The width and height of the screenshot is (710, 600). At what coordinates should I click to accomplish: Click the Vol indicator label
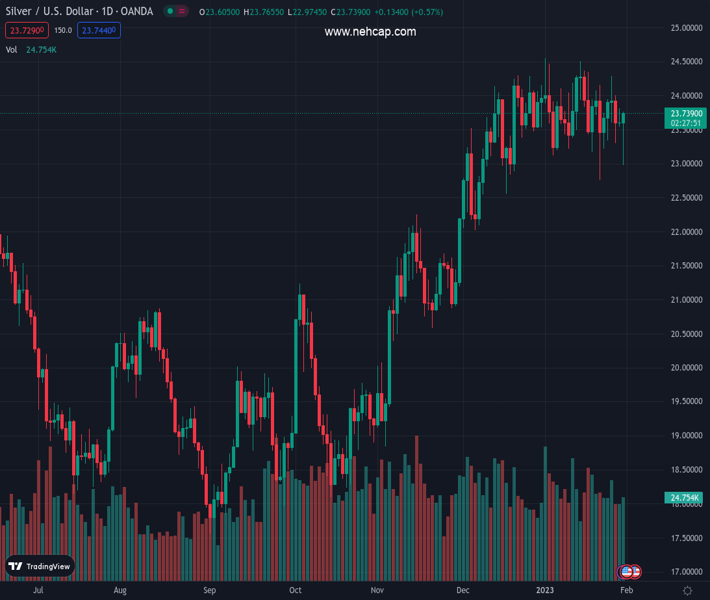click(12, 49)
